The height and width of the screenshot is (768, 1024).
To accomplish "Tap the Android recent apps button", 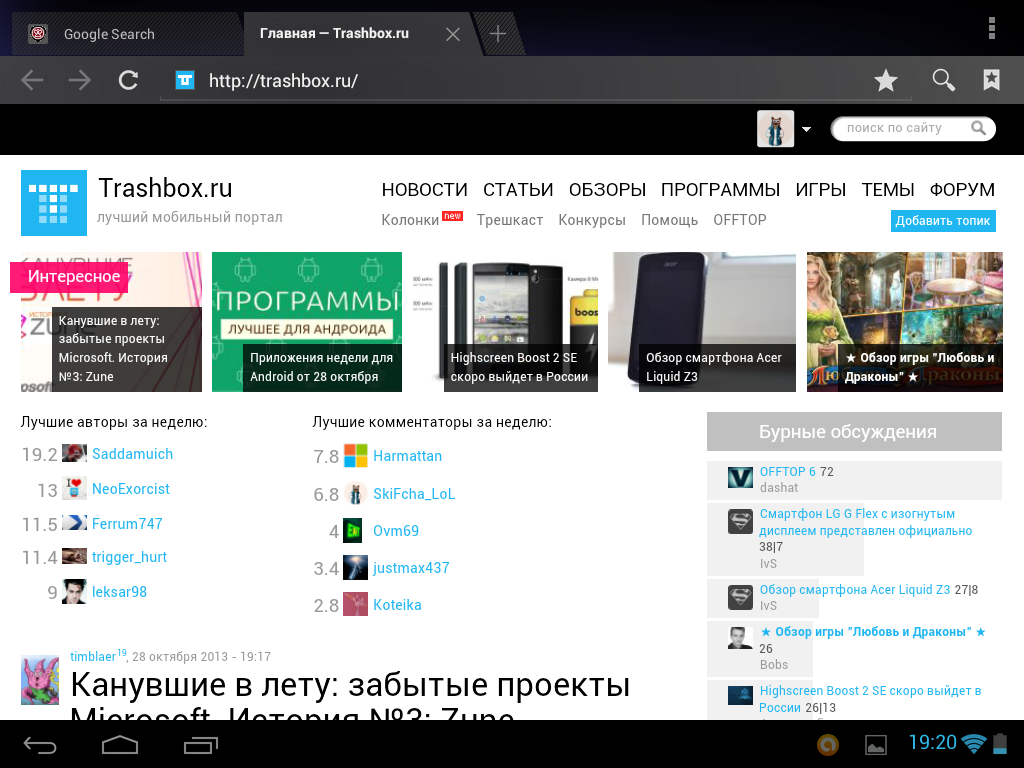I will pos(200,744).
